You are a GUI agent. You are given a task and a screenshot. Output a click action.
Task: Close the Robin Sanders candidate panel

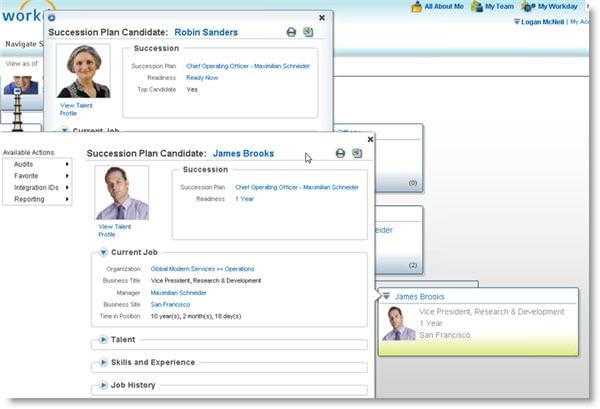[x=322, y=18]
